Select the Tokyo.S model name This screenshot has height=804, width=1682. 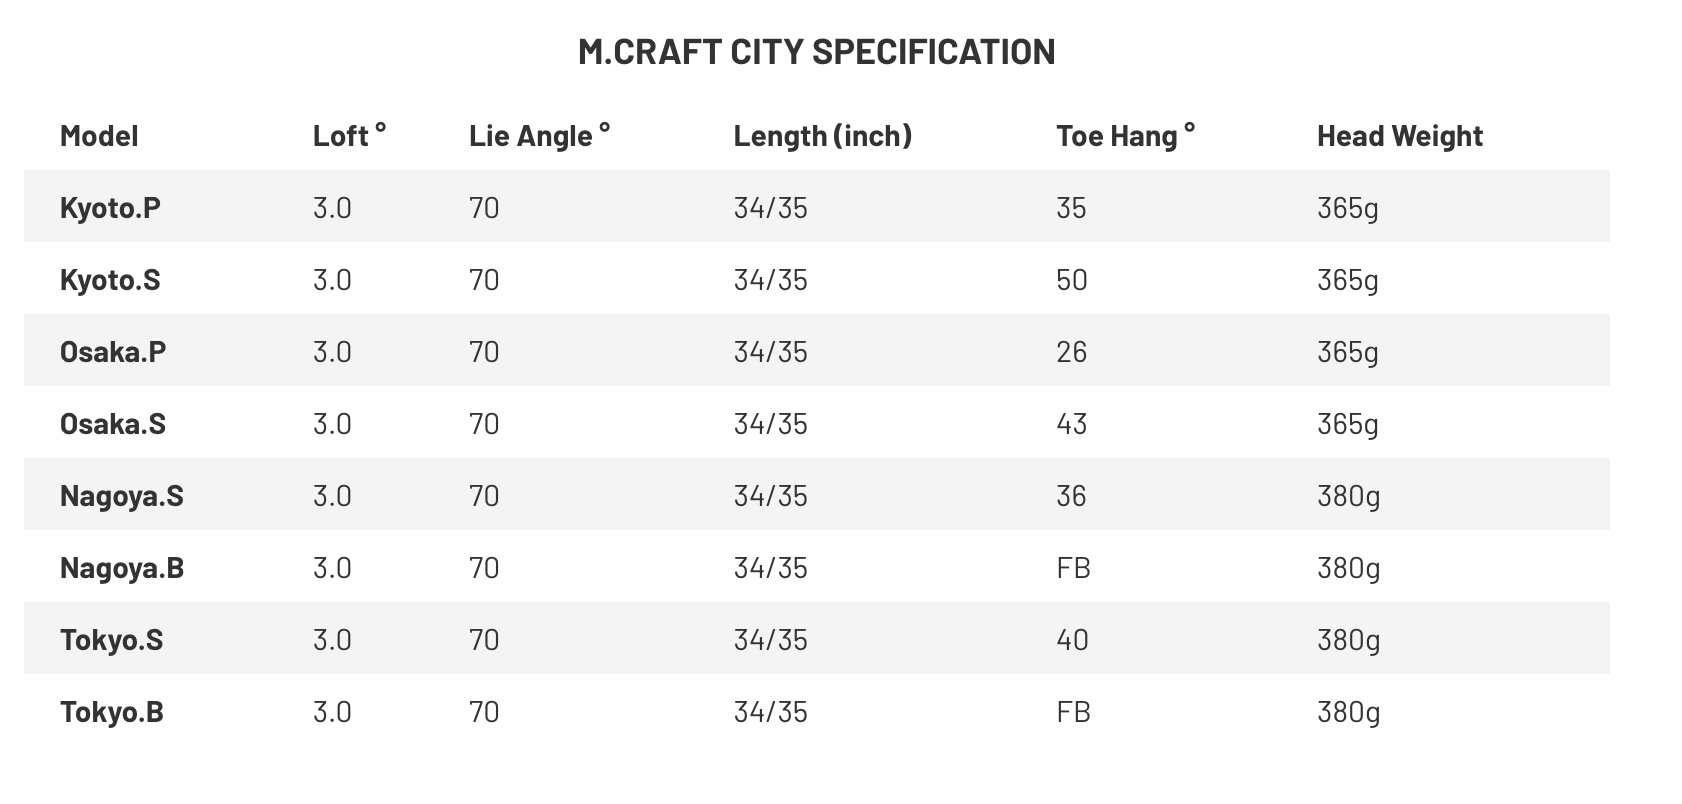click(111, 640)
